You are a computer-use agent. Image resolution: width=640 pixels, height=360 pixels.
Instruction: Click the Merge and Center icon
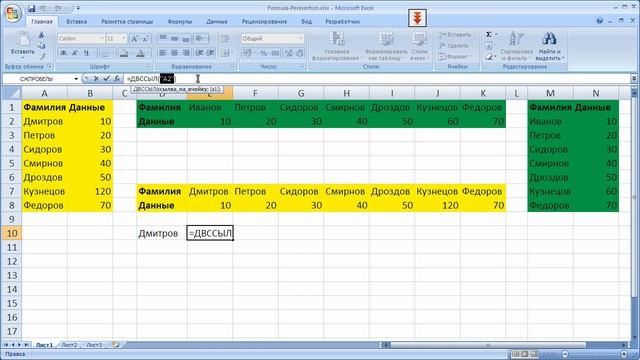click(226, 53)
